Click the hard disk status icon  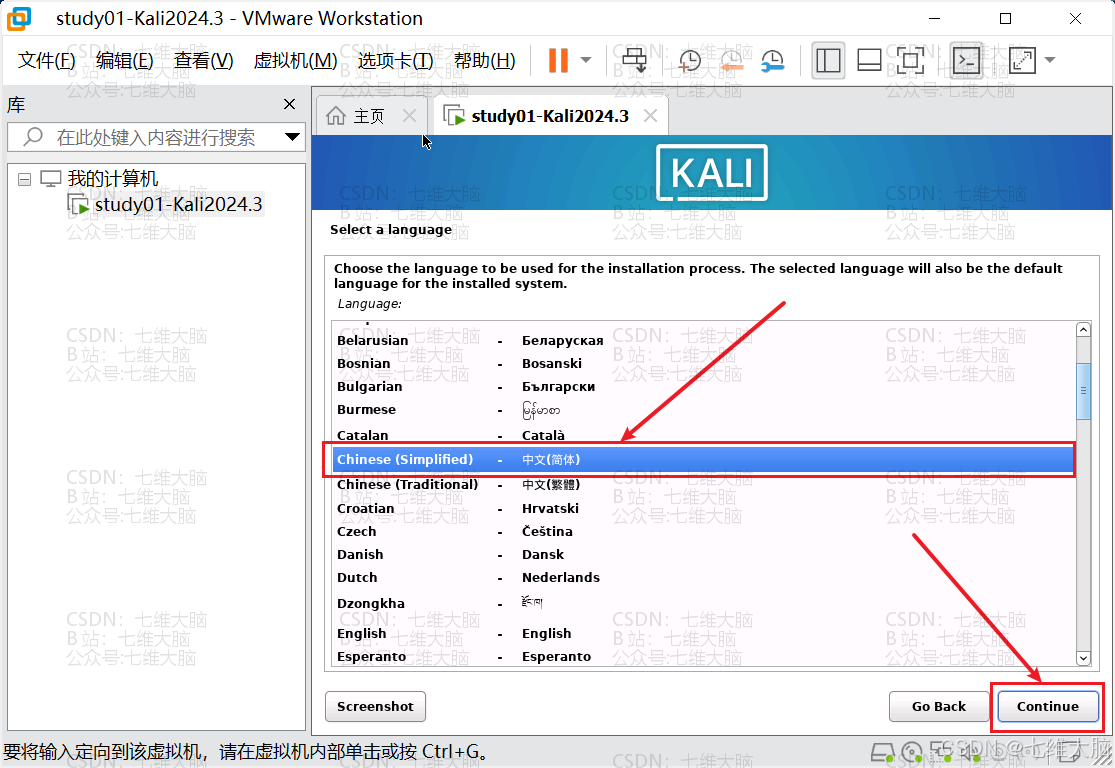882,752
